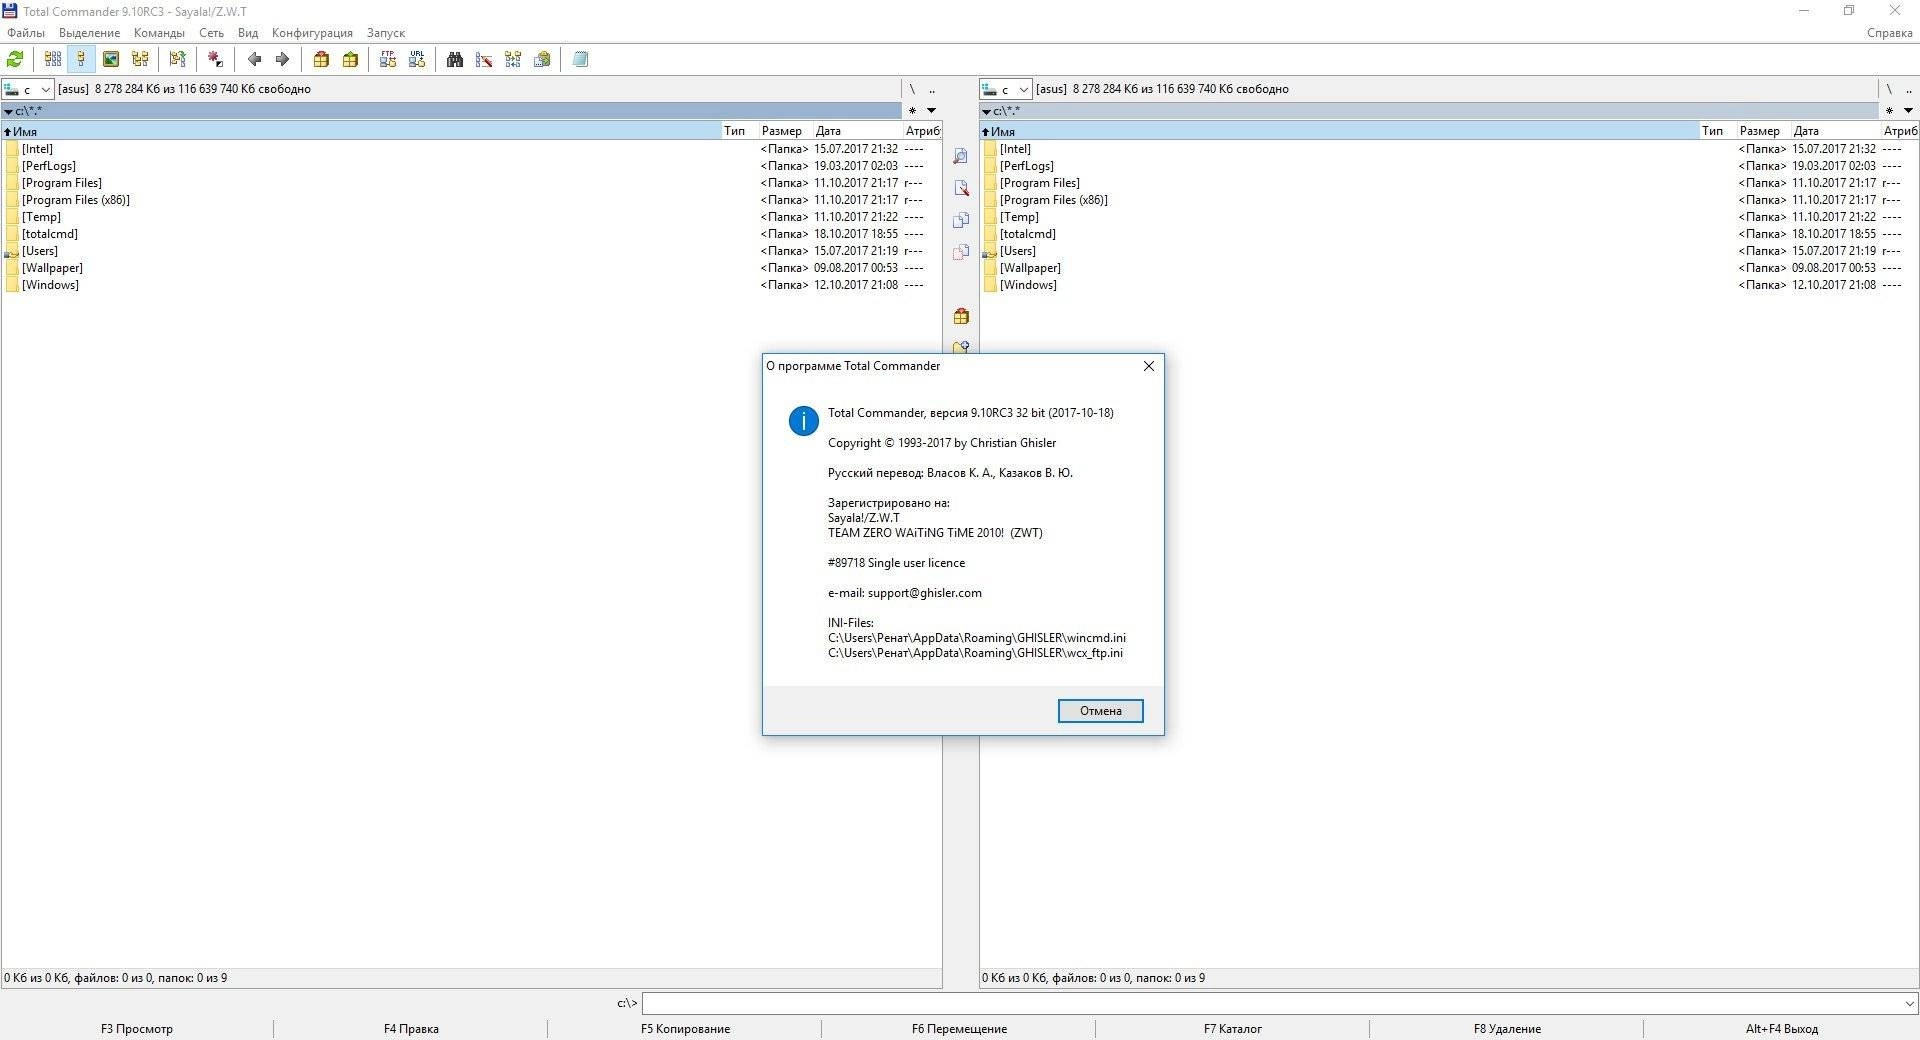Go back with the left arrow icon
Viewport: 1920px width, 1040px height.
click(x=254, y=60)
